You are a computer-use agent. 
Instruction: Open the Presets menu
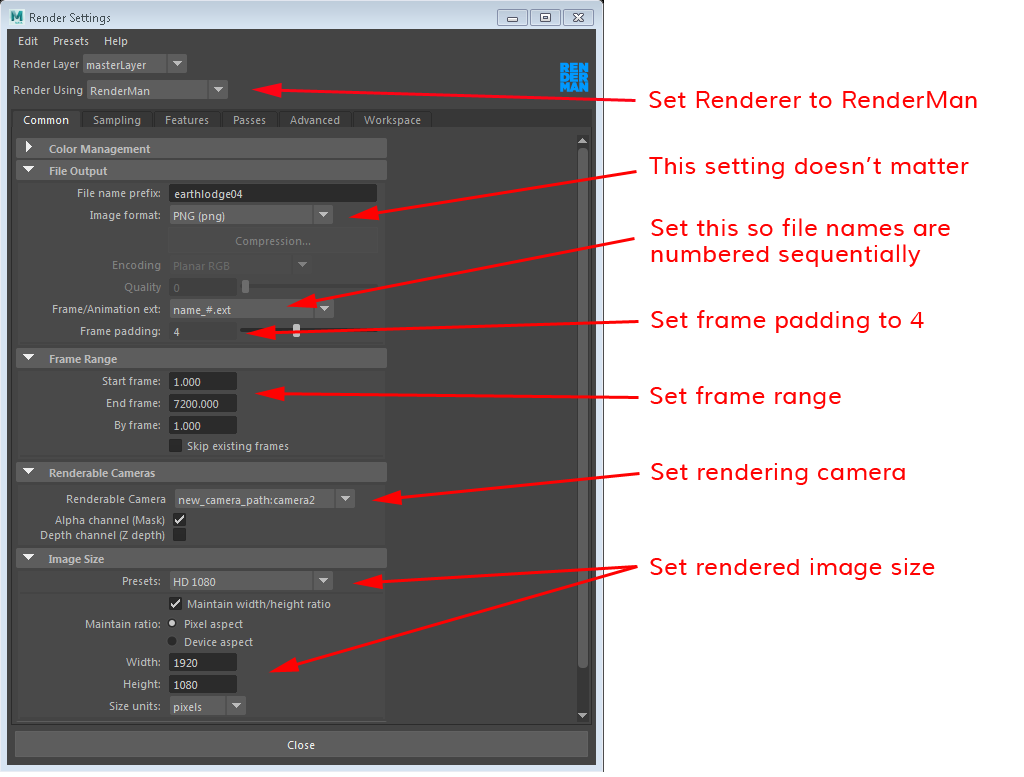click(x=70, y=41)
